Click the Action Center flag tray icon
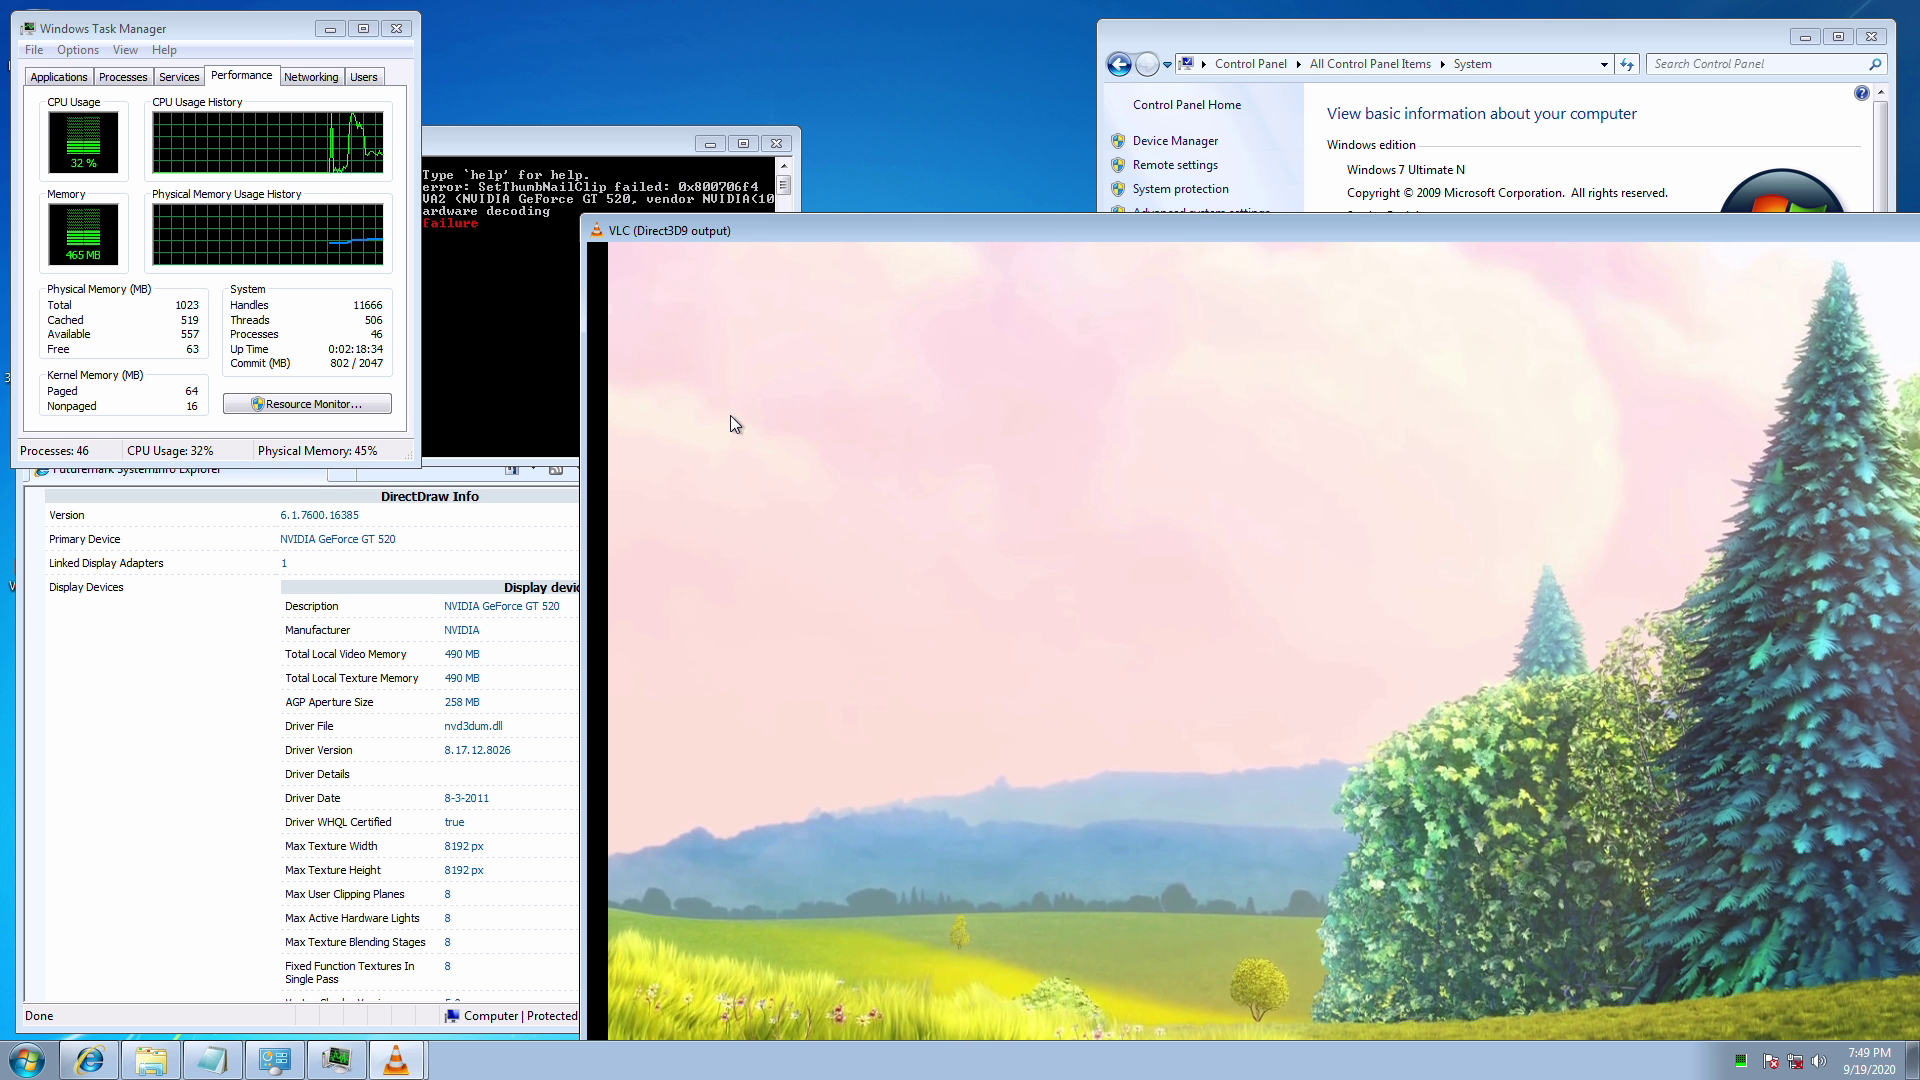1920x1080 pixels. coord(1771,1061)
